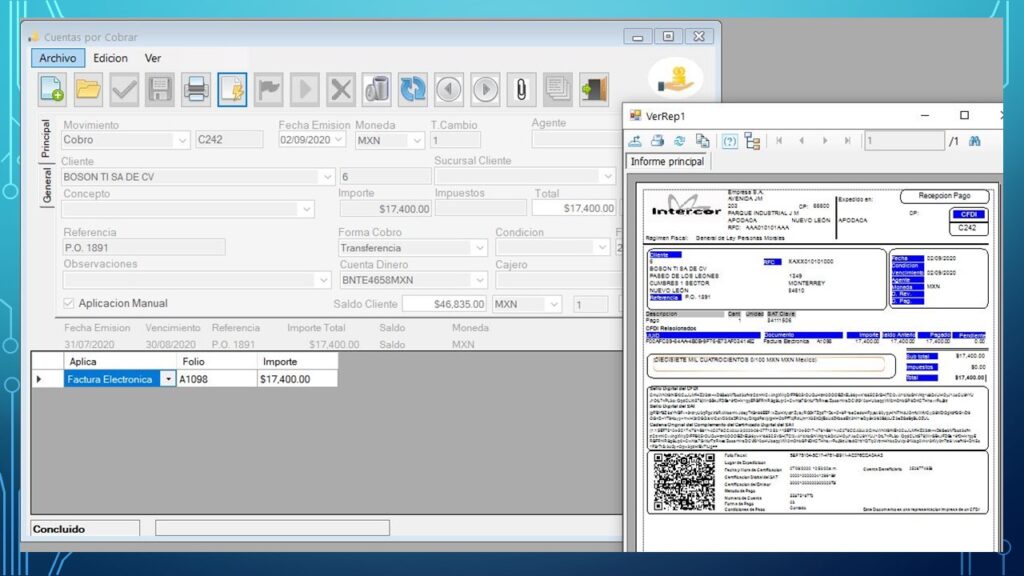Click the Total field showing $17,400.00

tap(574, 209)
